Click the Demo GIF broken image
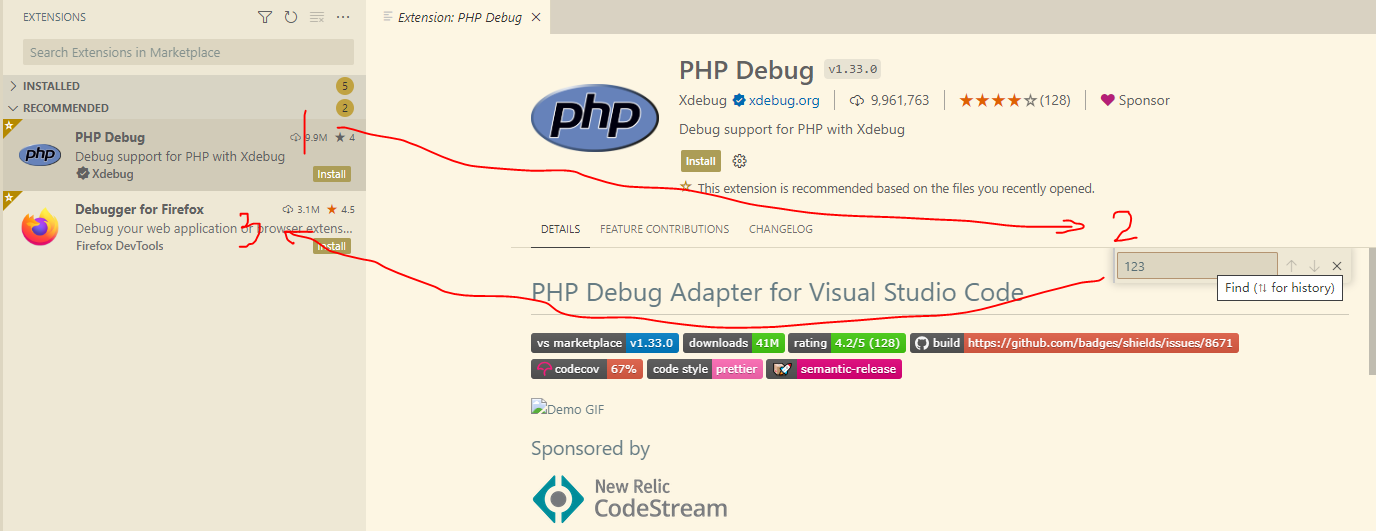Viewport: 1376px width, 531px height. (568, 409)
